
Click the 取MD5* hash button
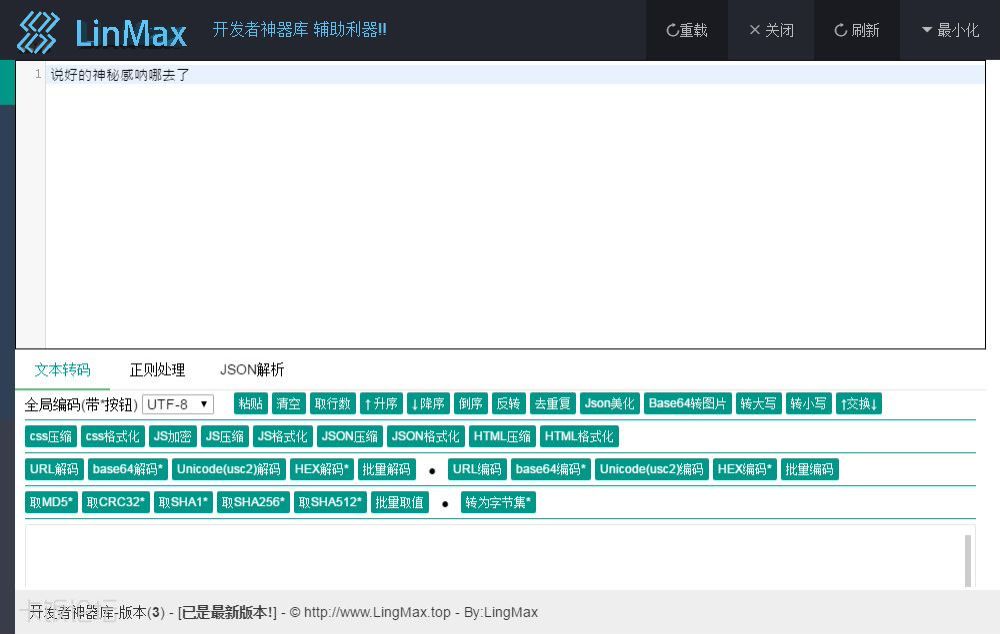coord(51,502)
